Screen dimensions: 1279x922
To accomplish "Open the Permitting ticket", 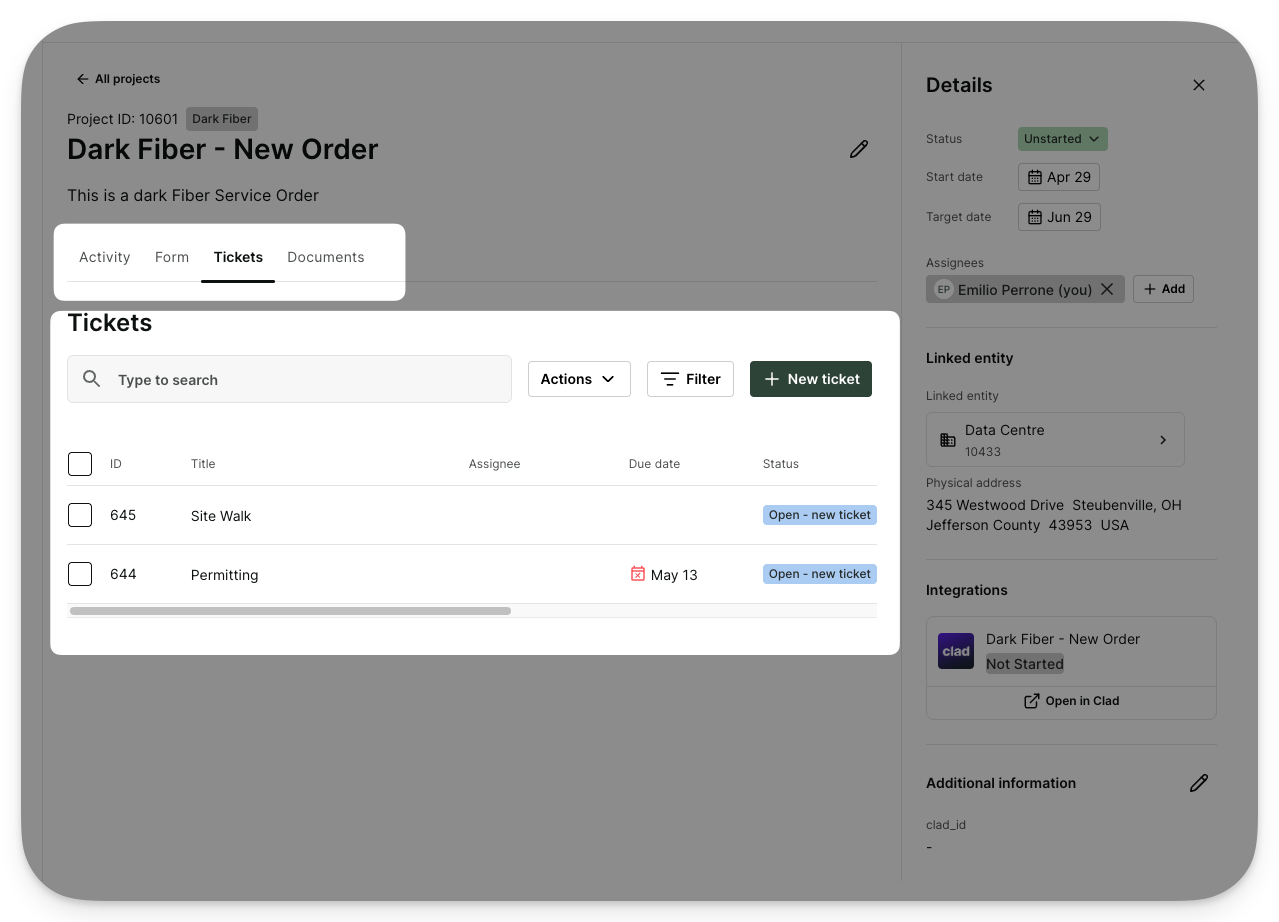I will (x=224, y=575).
